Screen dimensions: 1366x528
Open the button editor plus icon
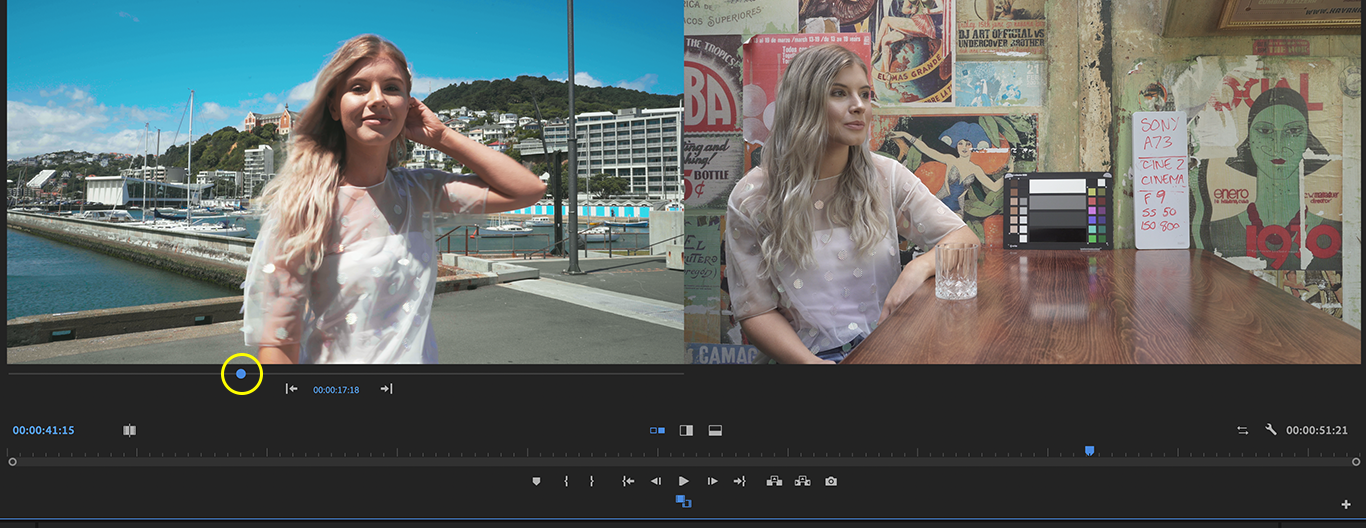[x=1345, y=504]
